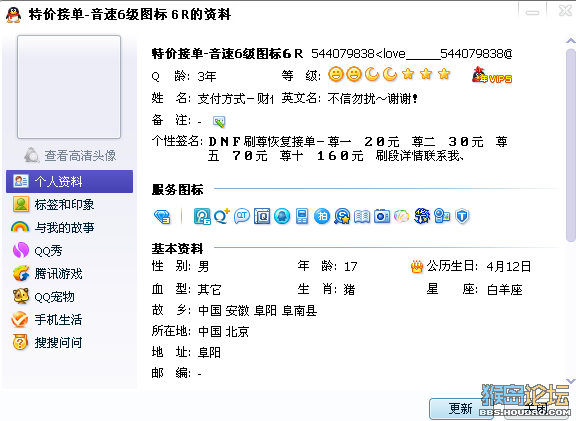Switch to 手机生活 tab
This screenshot has height=421, width=576.
(69, 320)
